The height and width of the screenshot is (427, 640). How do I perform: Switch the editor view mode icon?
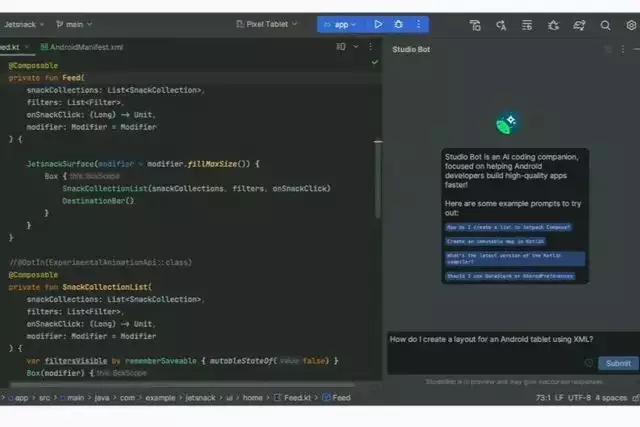pyautogui.click(x=340, y=47)
